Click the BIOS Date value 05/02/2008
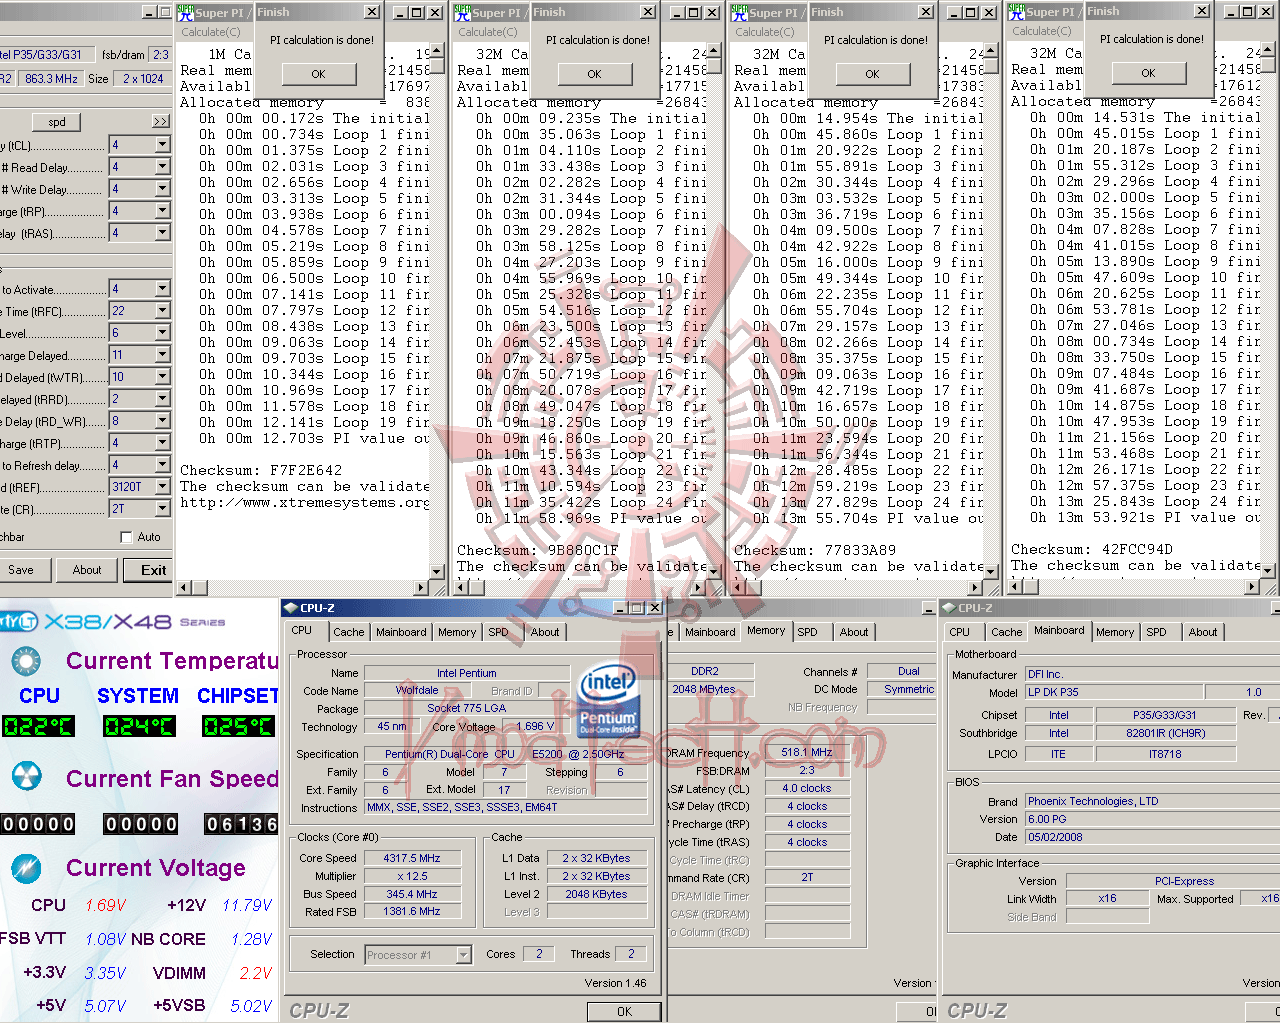1280x1024 pixels. pyautogui.click(x=1152, y=837)
